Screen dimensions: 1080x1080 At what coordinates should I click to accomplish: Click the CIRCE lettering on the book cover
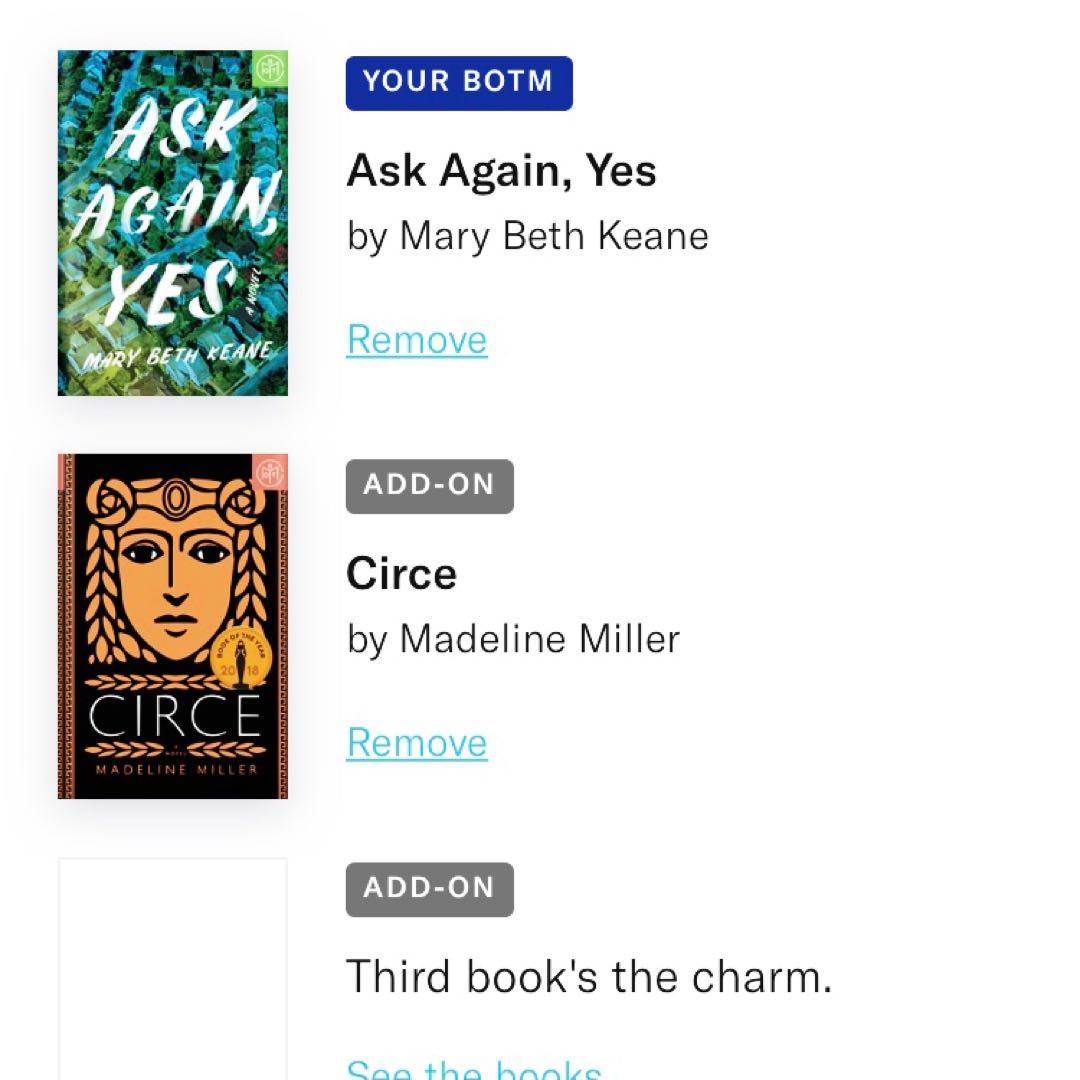[x=173, y=716]
